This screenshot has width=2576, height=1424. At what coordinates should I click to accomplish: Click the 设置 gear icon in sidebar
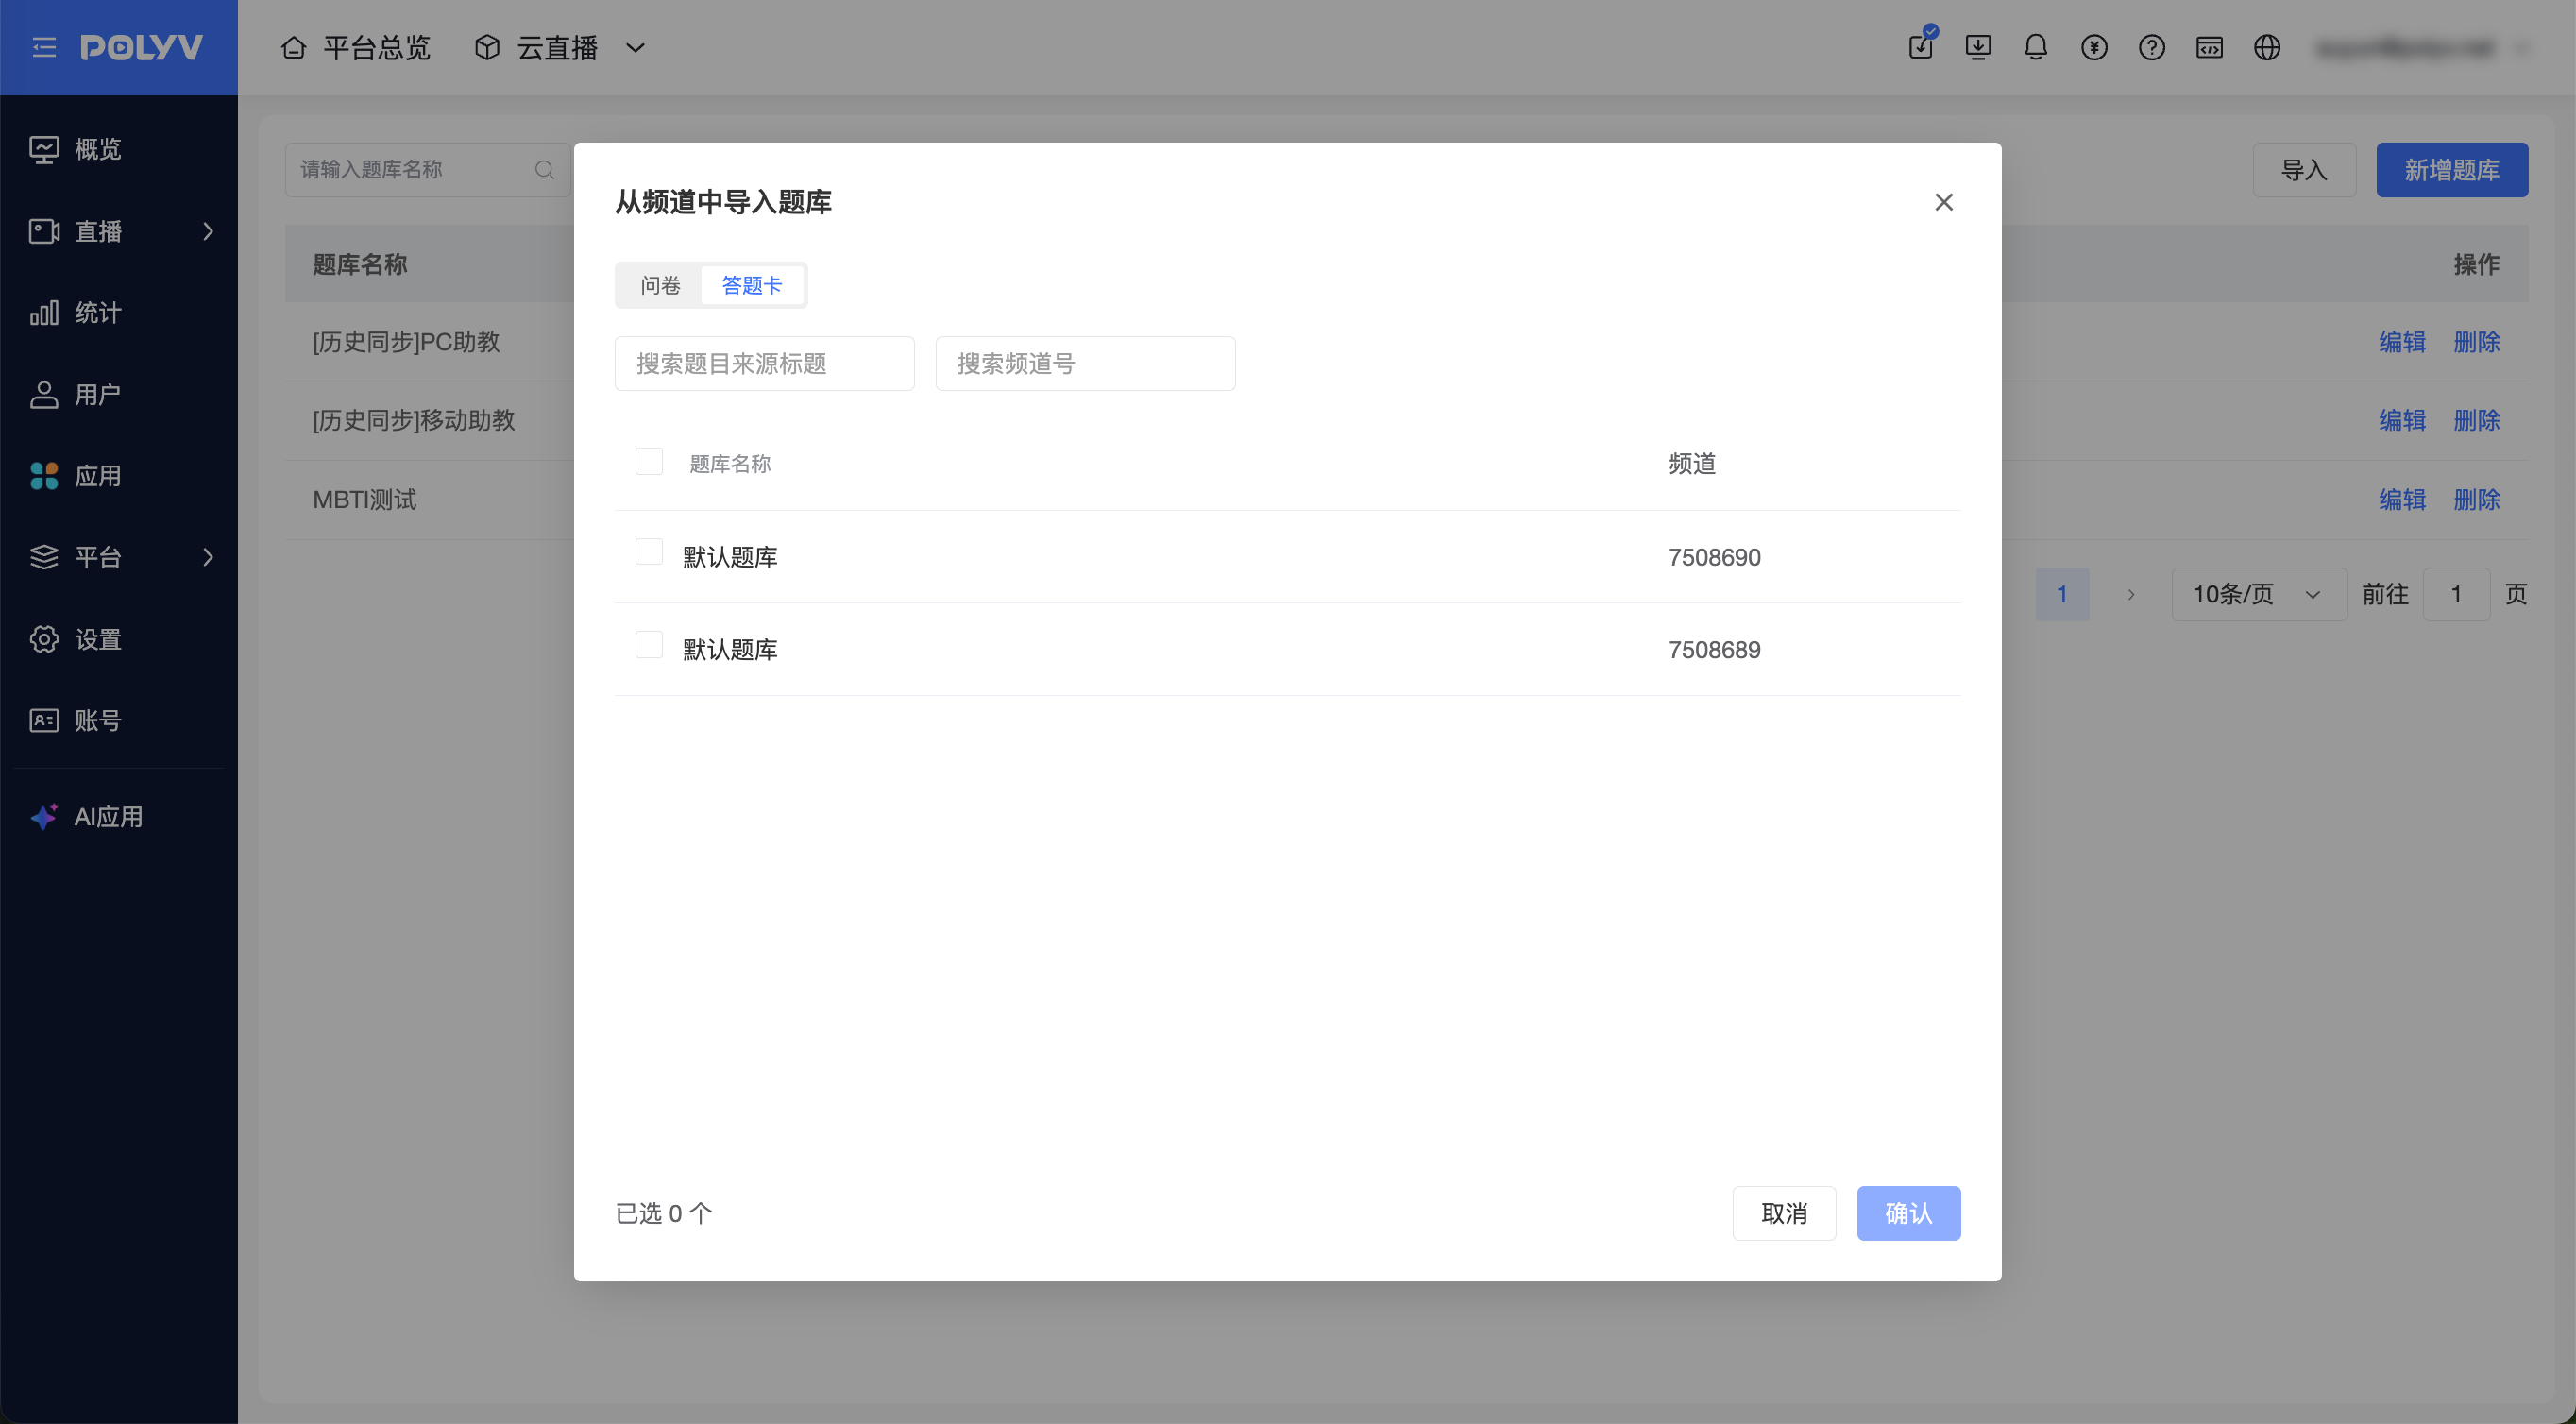coord(44,639)
